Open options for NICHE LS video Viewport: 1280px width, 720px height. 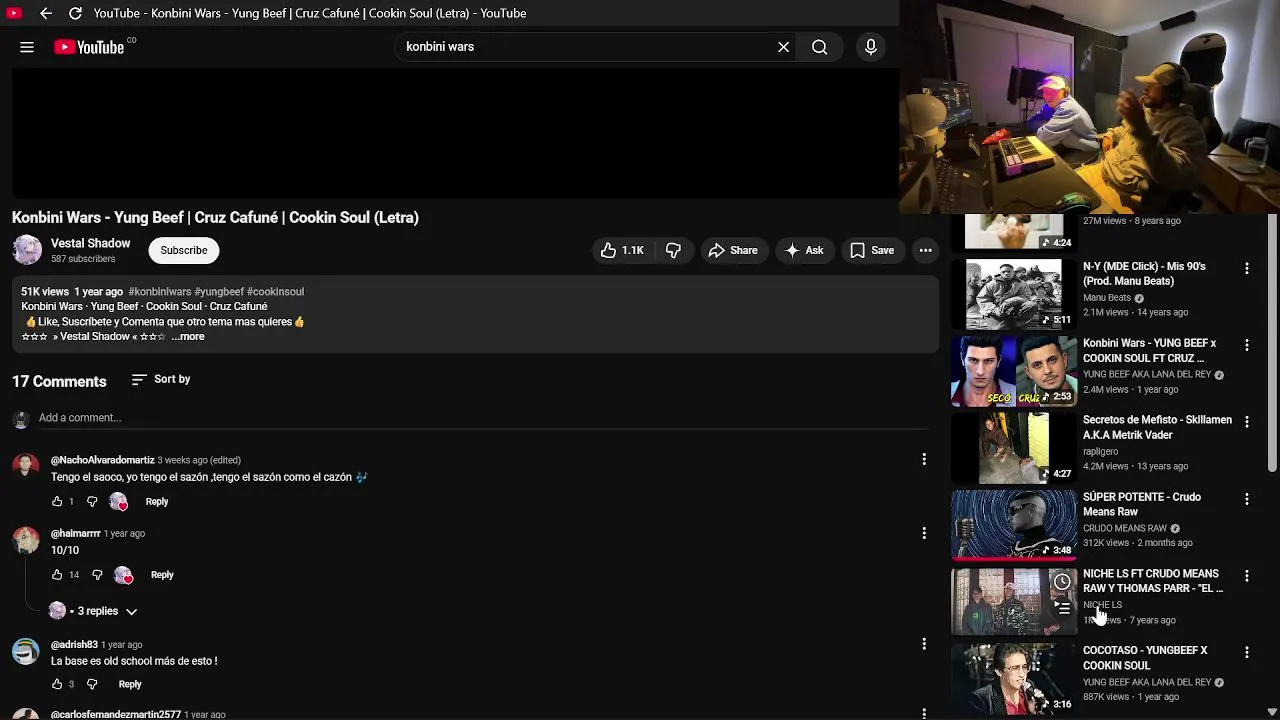(x=1247, y=576)
